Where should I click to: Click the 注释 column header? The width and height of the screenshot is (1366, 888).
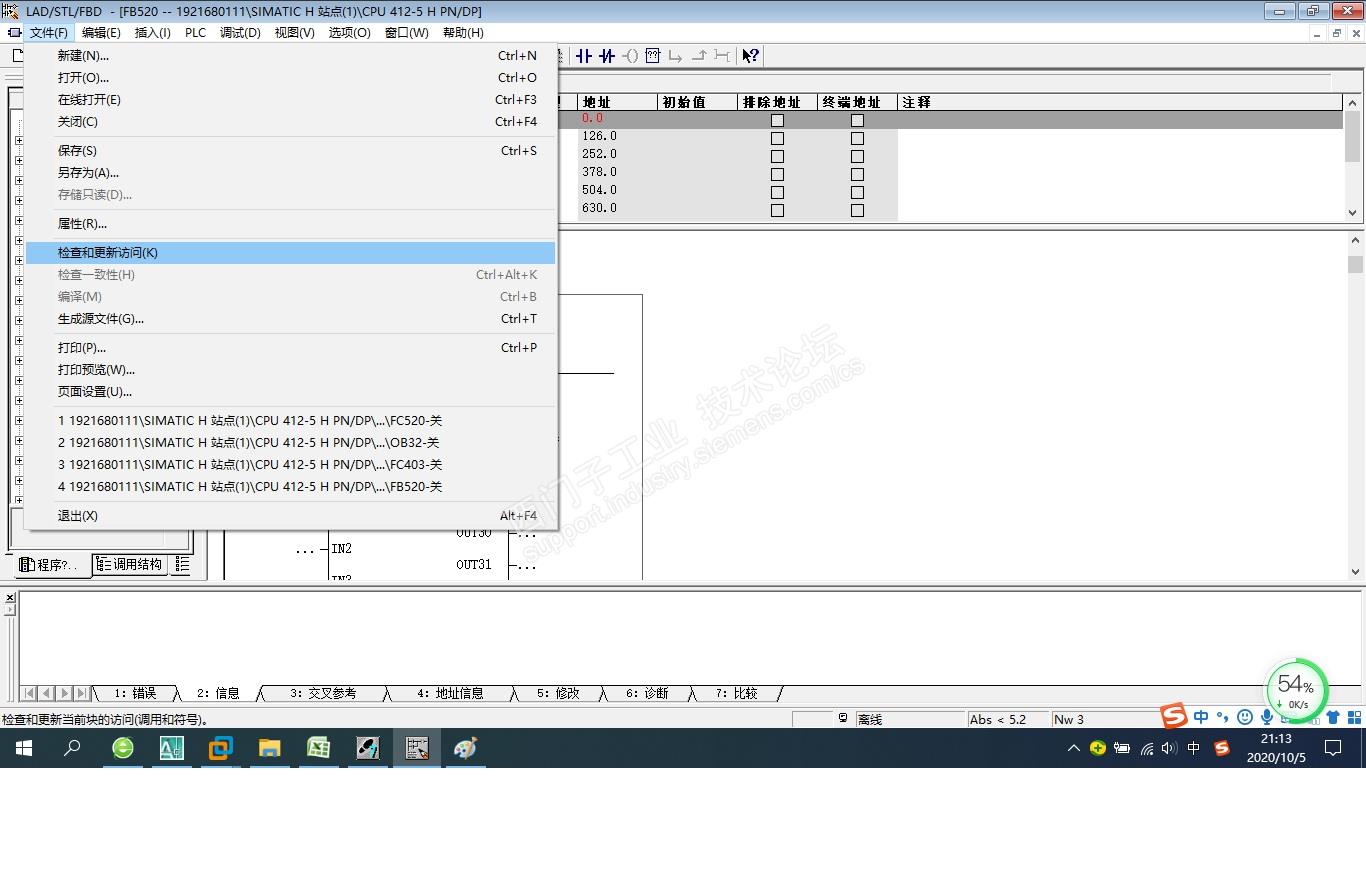point(1120,102)
